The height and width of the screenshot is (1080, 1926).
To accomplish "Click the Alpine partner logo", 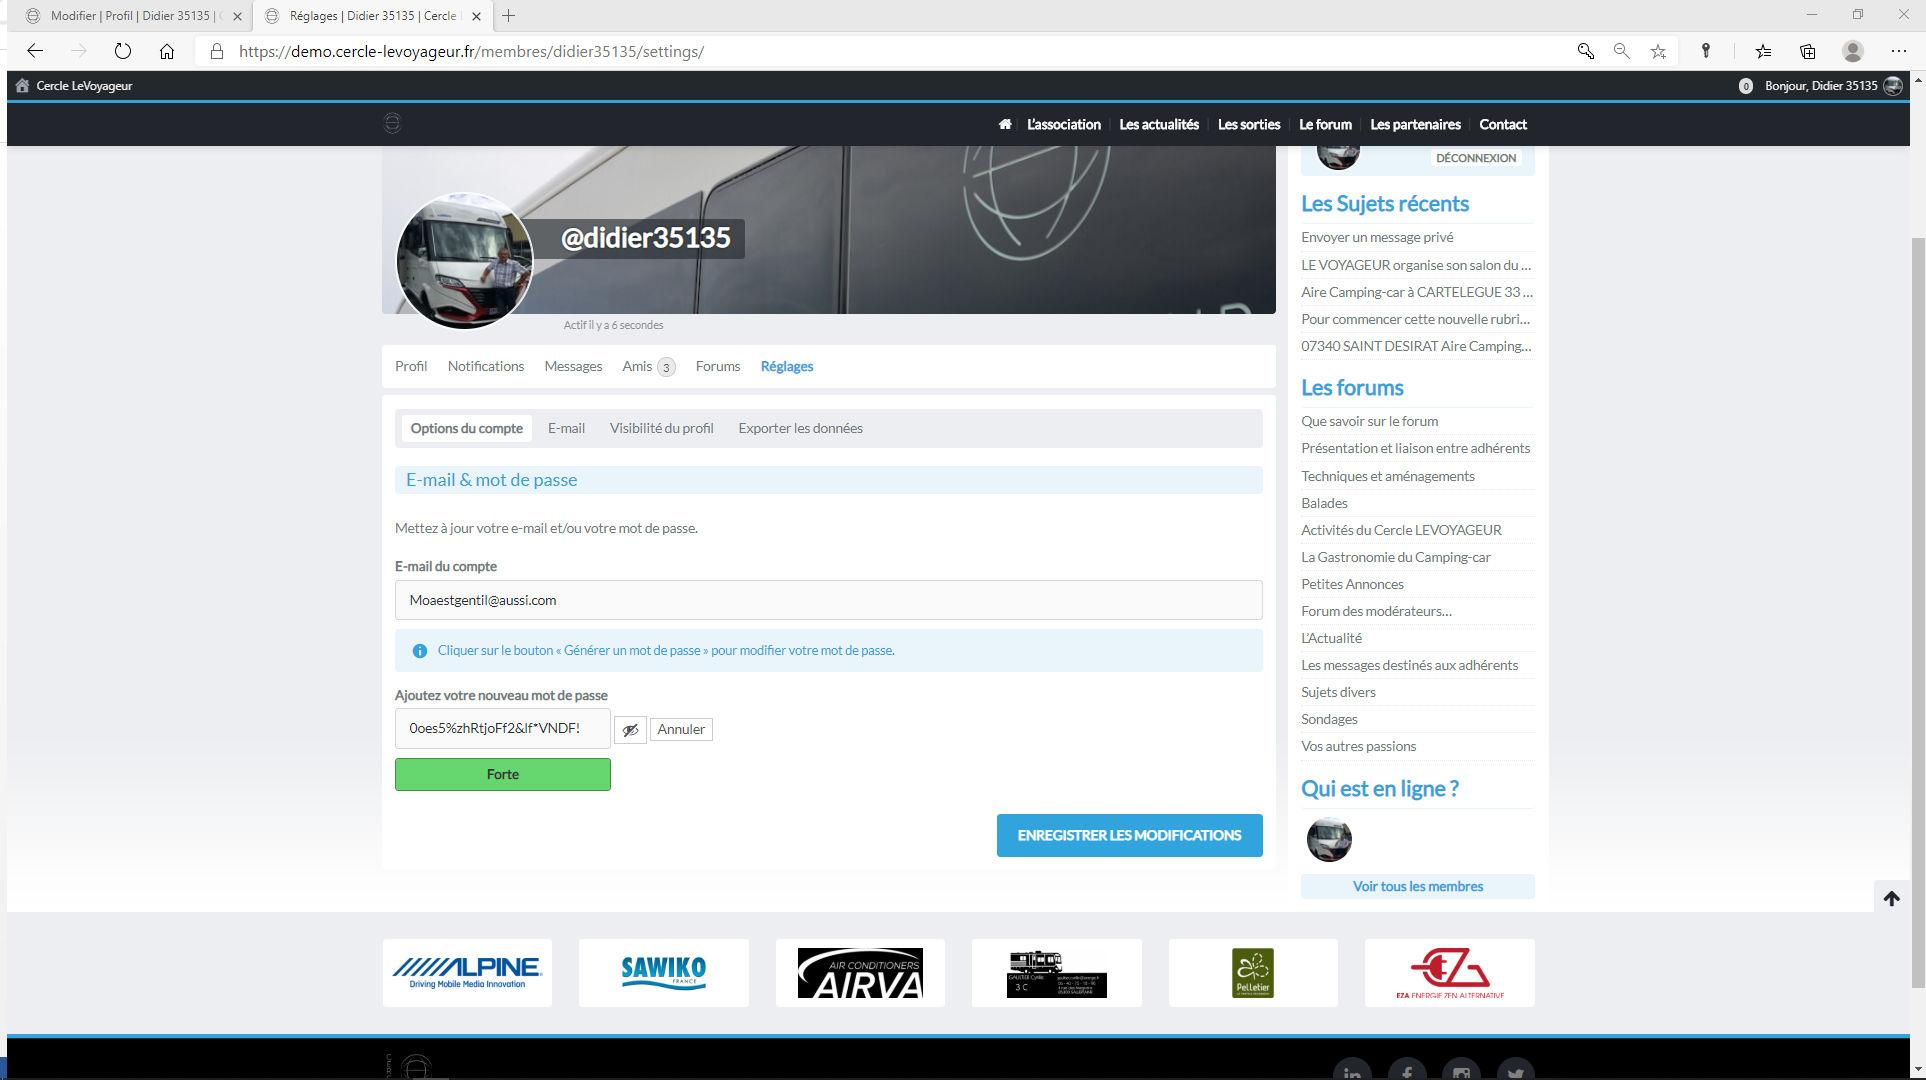I will click(x=467, y=972).
